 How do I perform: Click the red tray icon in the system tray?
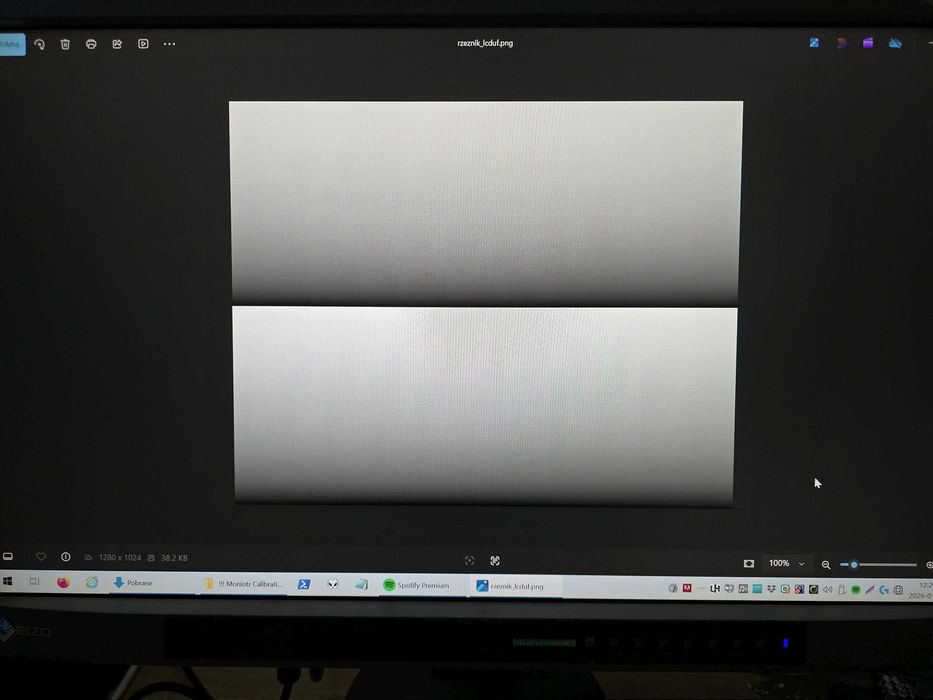tap(687, 588)
